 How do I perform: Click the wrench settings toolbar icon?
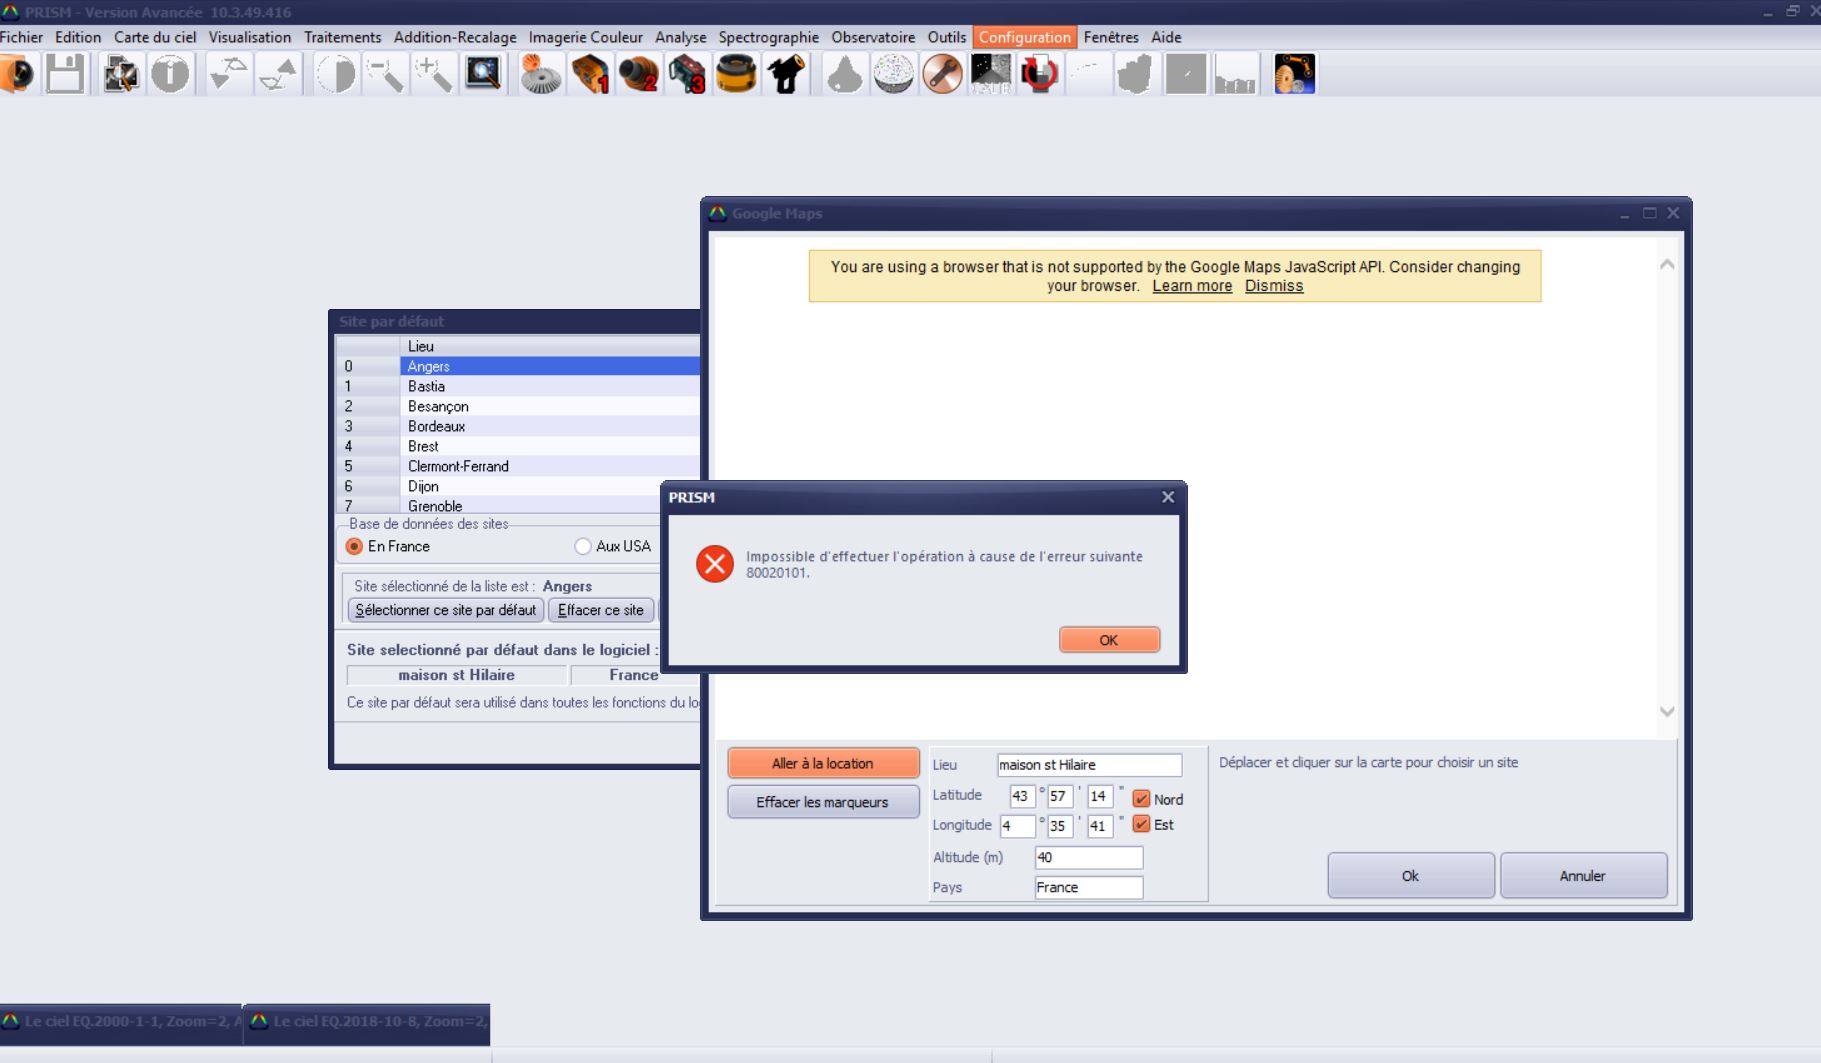[942, 75]
